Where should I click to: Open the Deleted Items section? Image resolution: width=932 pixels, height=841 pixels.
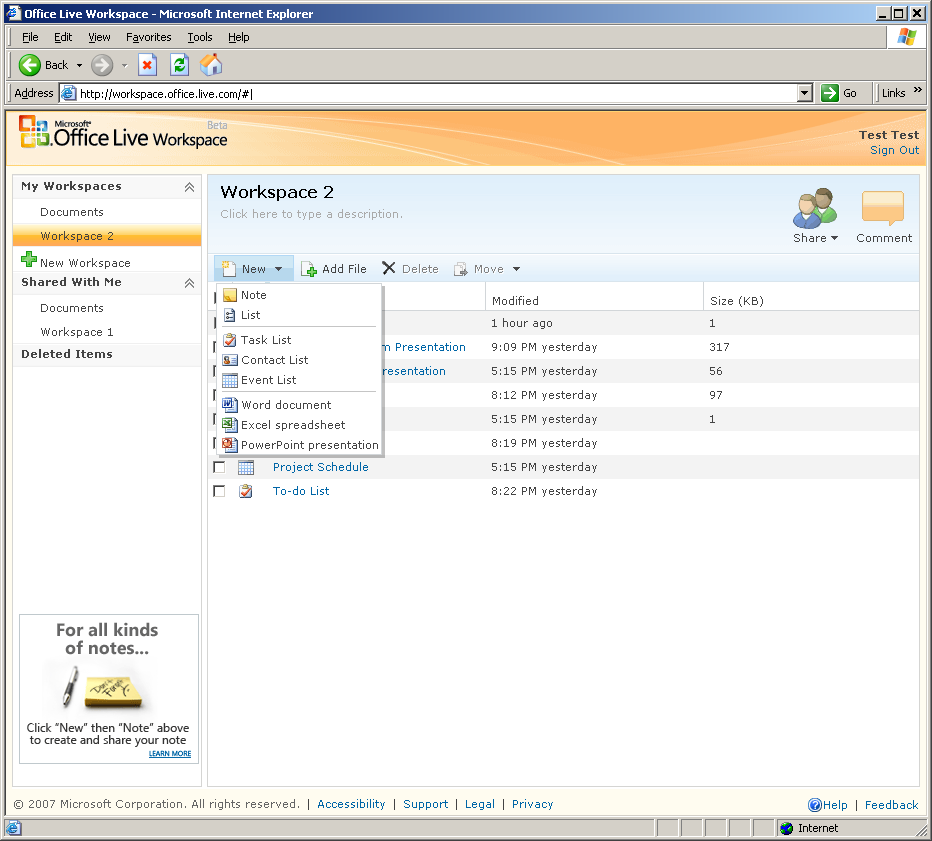coord(67,354)
